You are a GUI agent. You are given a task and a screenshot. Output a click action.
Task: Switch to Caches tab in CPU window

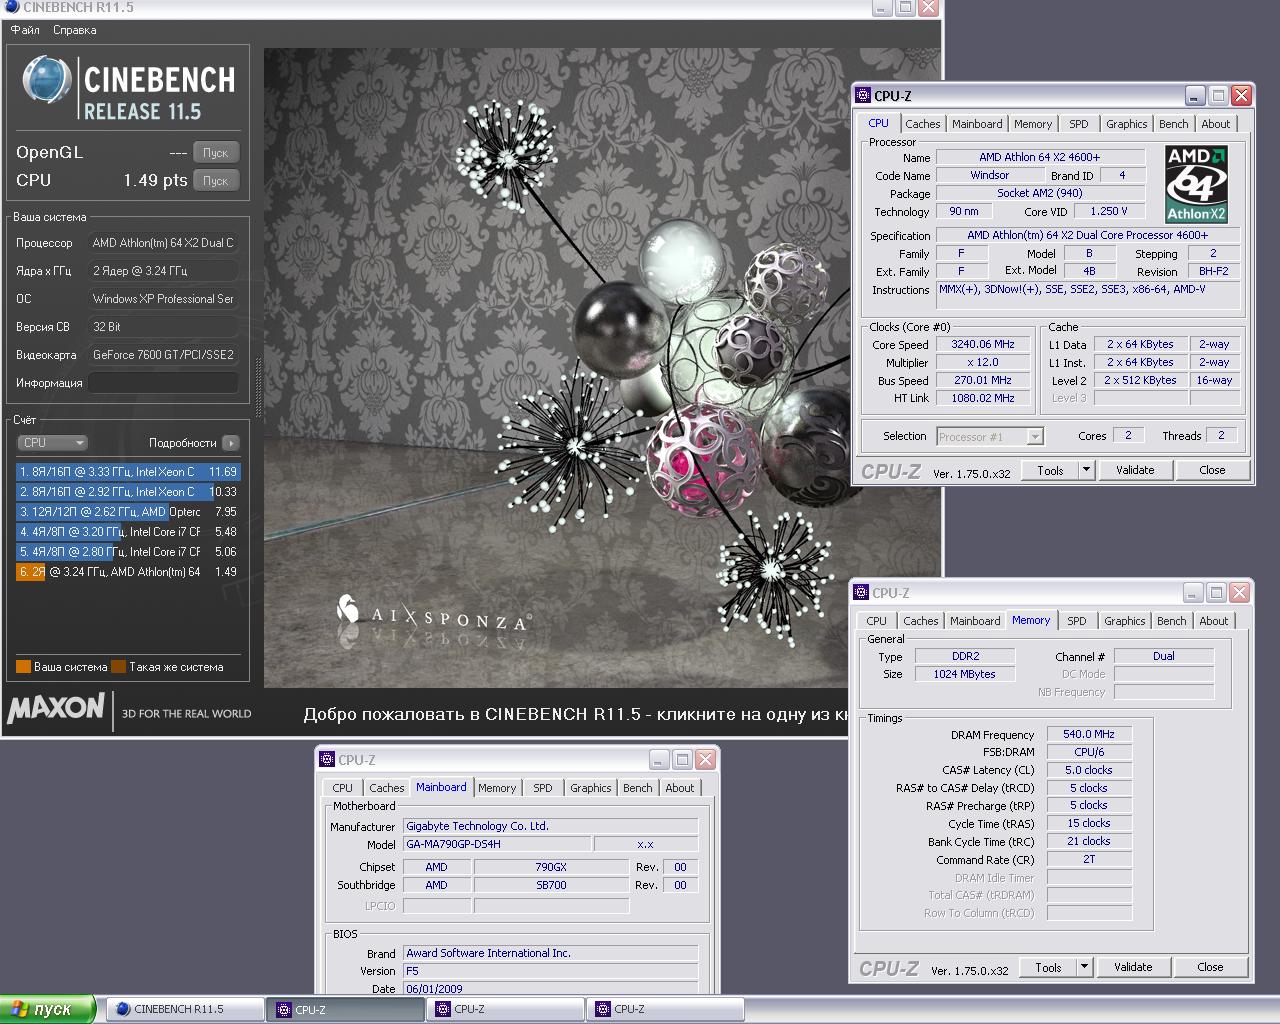(922, 124)
